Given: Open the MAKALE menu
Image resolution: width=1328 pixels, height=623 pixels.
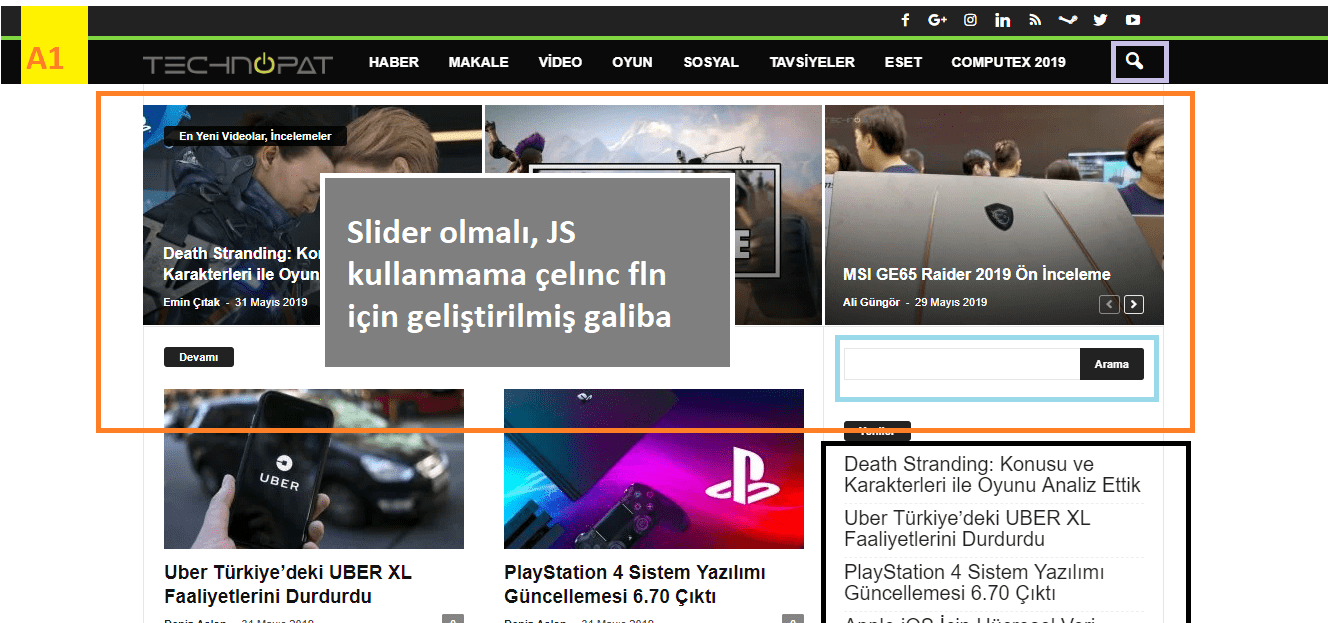Looking at the screenshot, I should (478, 62).
